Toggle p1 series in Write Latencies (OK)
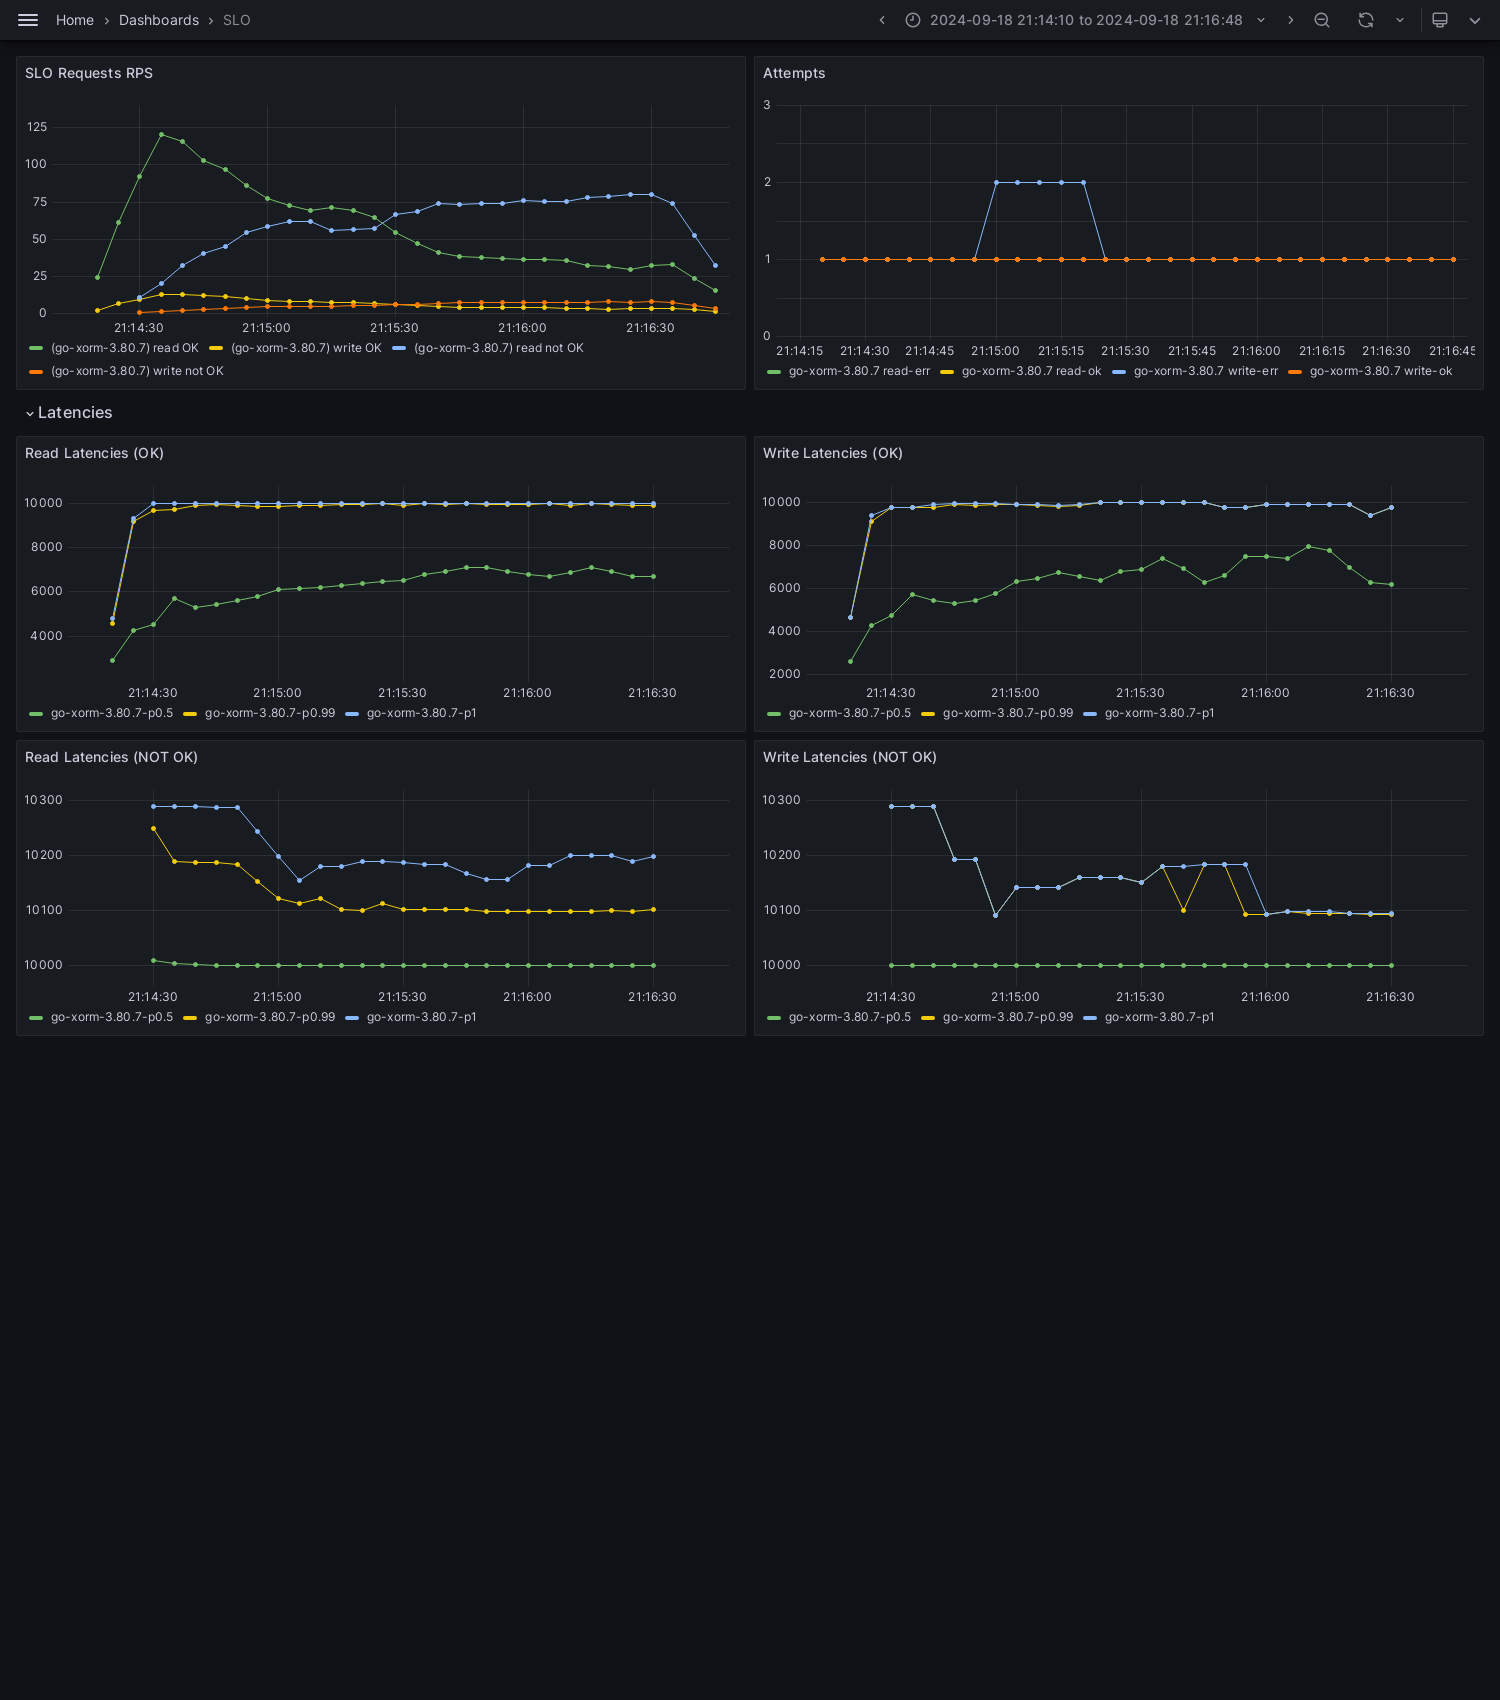Image resolution: width=1500 pixels, height=1700 pixels. (x=1160, y=713)
